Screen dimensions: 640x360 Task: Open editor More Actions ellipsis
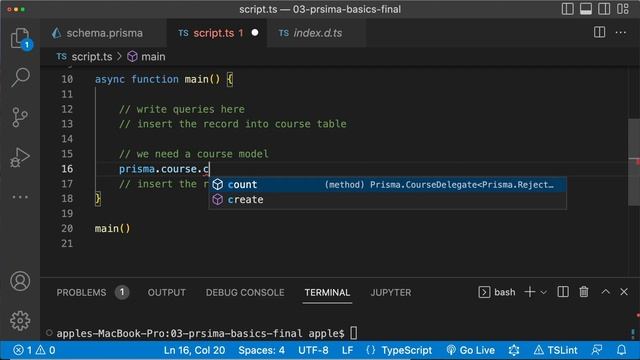tap(621, 33)
